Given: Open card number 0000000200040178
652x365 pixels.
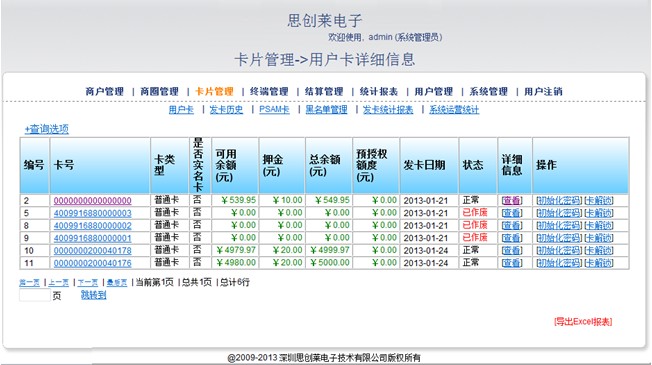Looking at the screenshot, I should coord(93,251).
